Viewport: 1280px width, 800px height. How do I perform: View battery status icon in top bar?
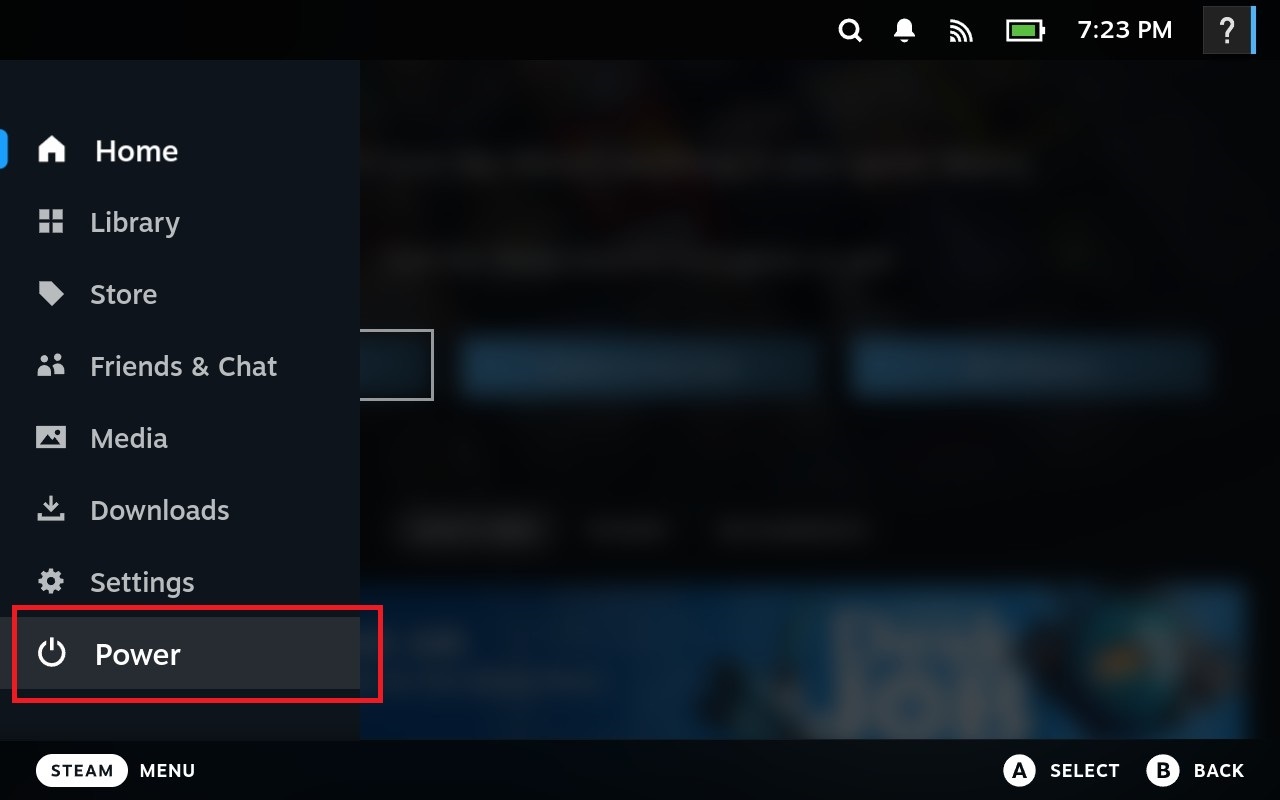pyautogui.click(x=1025, y=31)
